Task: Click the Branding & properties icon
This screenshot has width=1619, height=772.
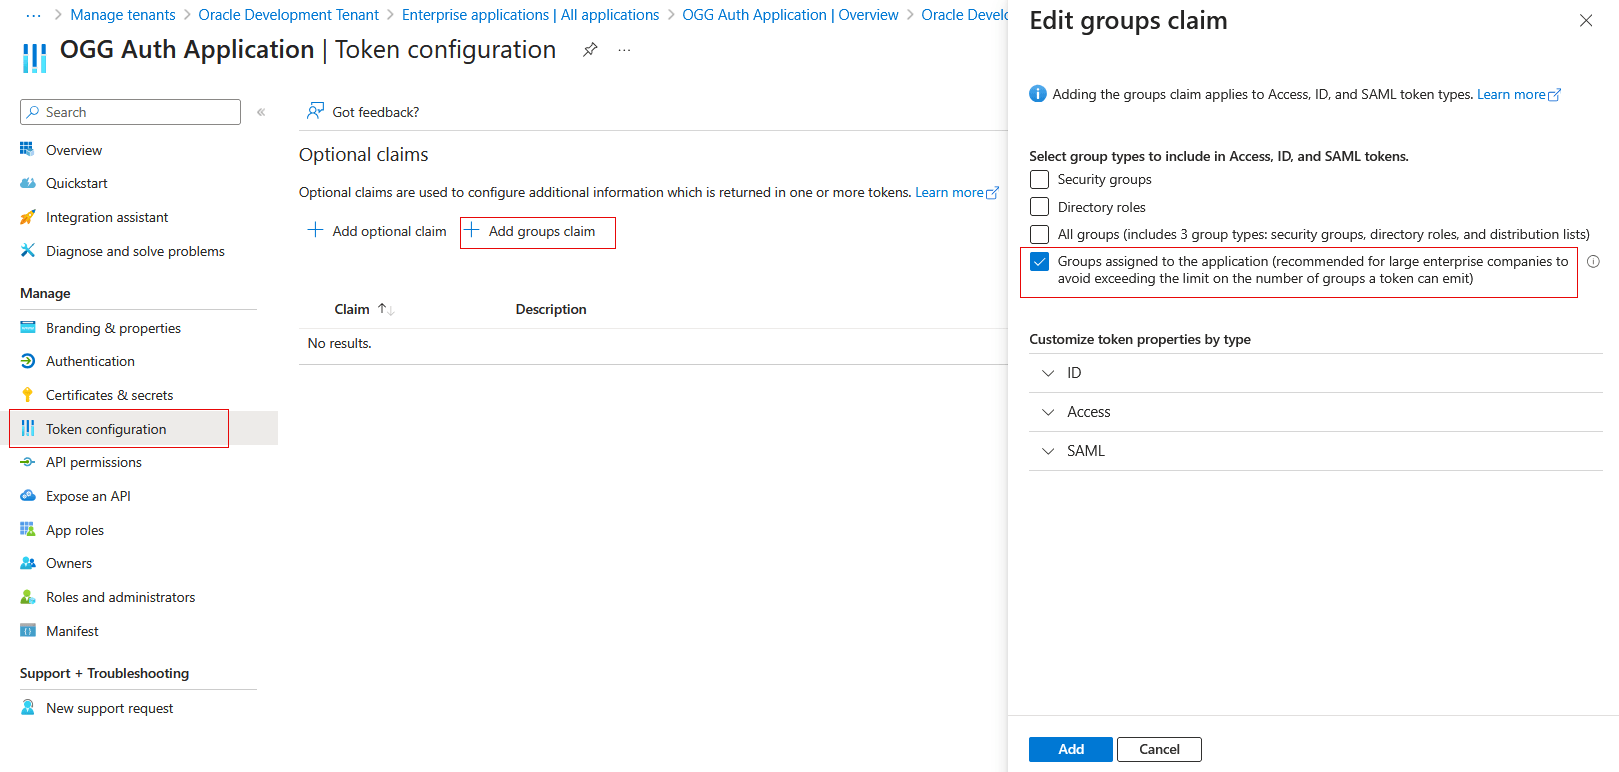Action: click(x=28, y=328)
